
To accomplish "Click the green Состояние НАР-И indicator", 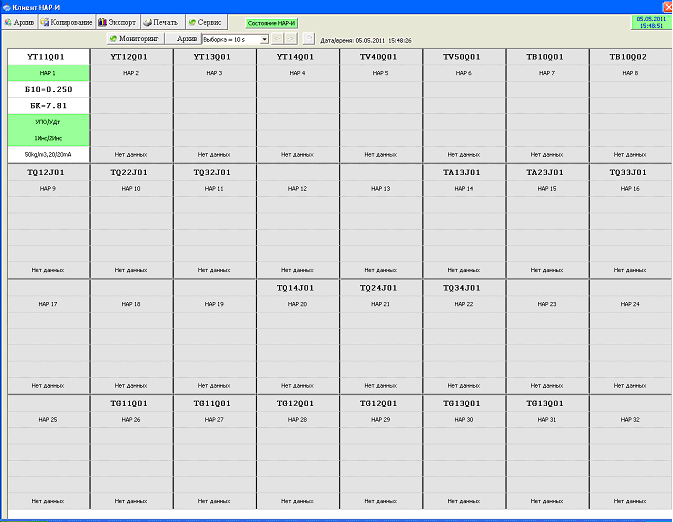I will click(x=271, y=22).
